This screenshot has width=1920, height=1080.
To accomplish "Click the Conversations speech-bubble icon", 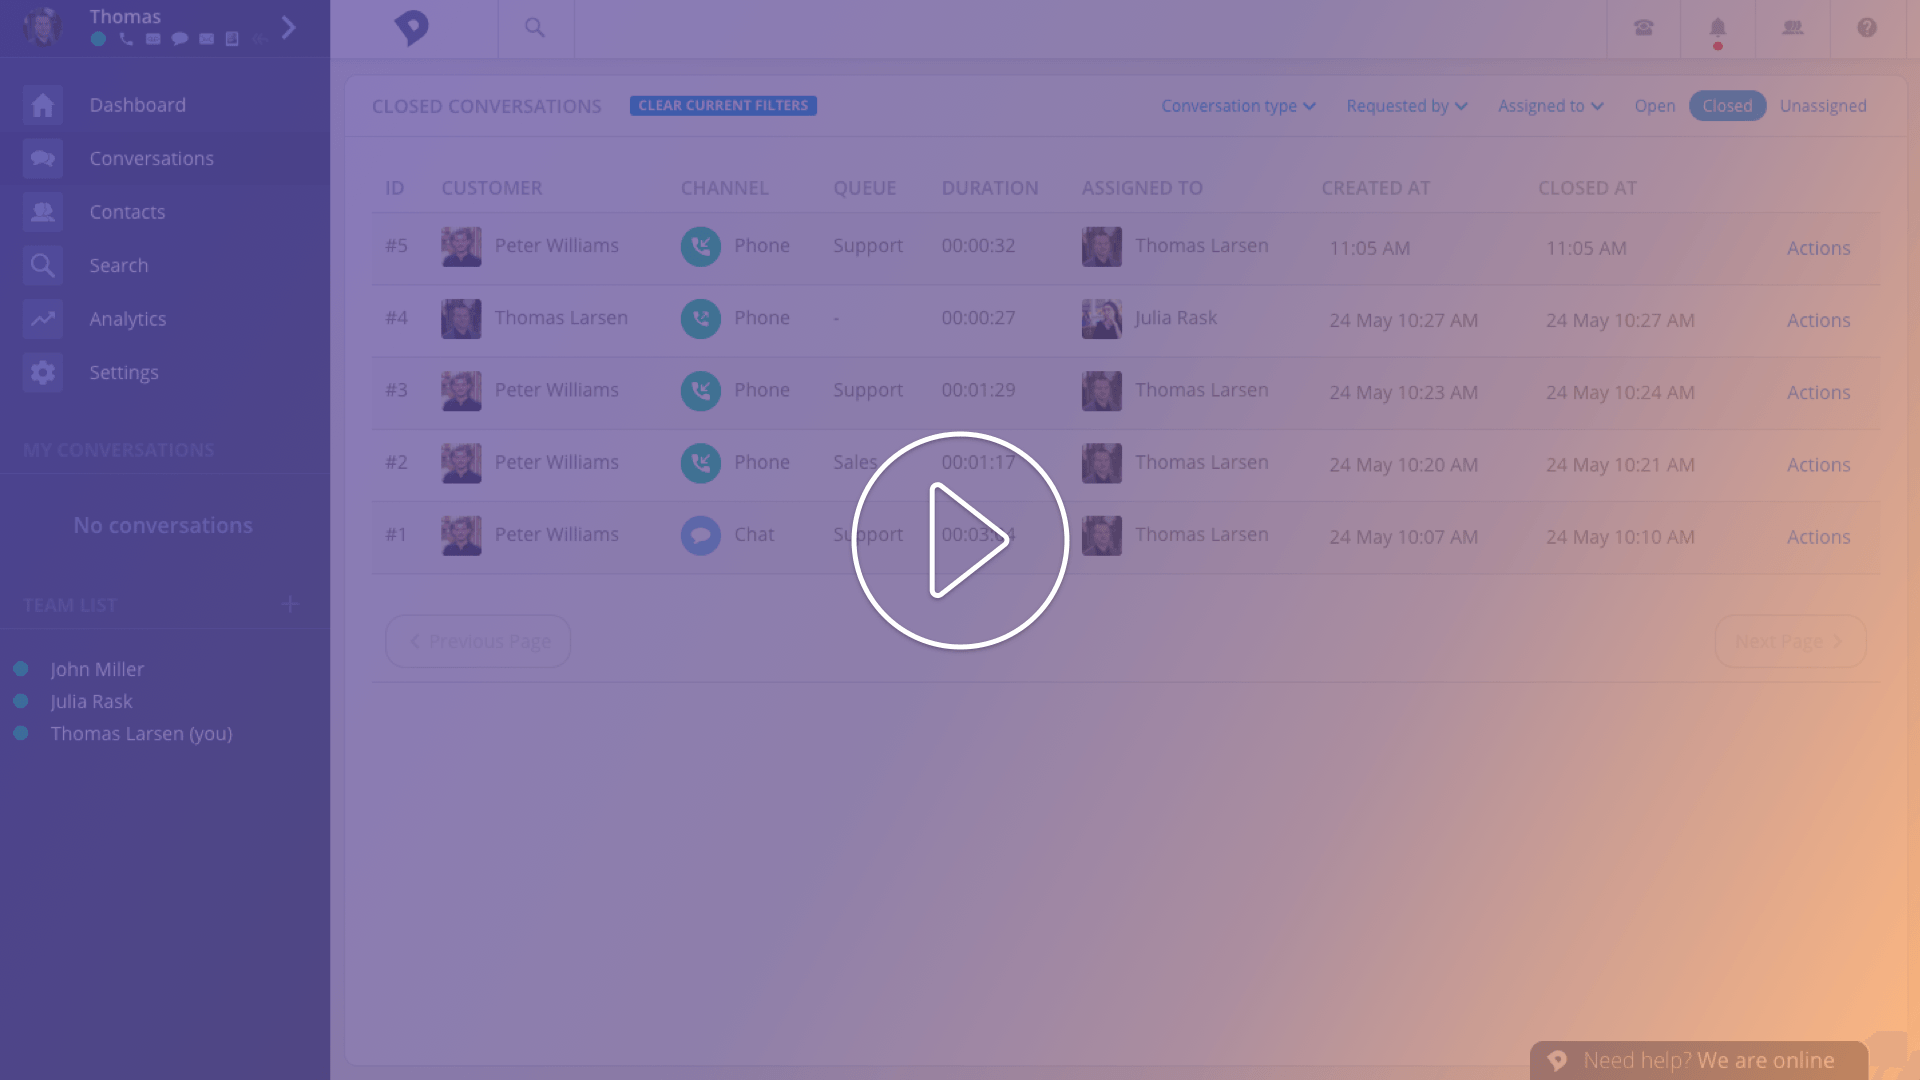I will pos(43,159).
